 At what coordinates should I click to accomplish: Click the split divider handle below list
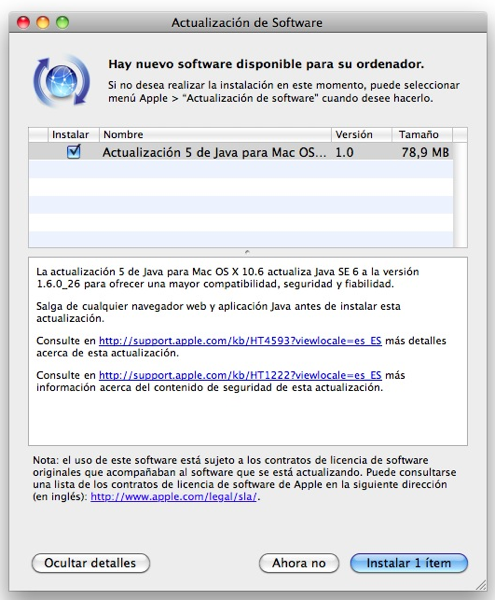[x=247, y=252]
